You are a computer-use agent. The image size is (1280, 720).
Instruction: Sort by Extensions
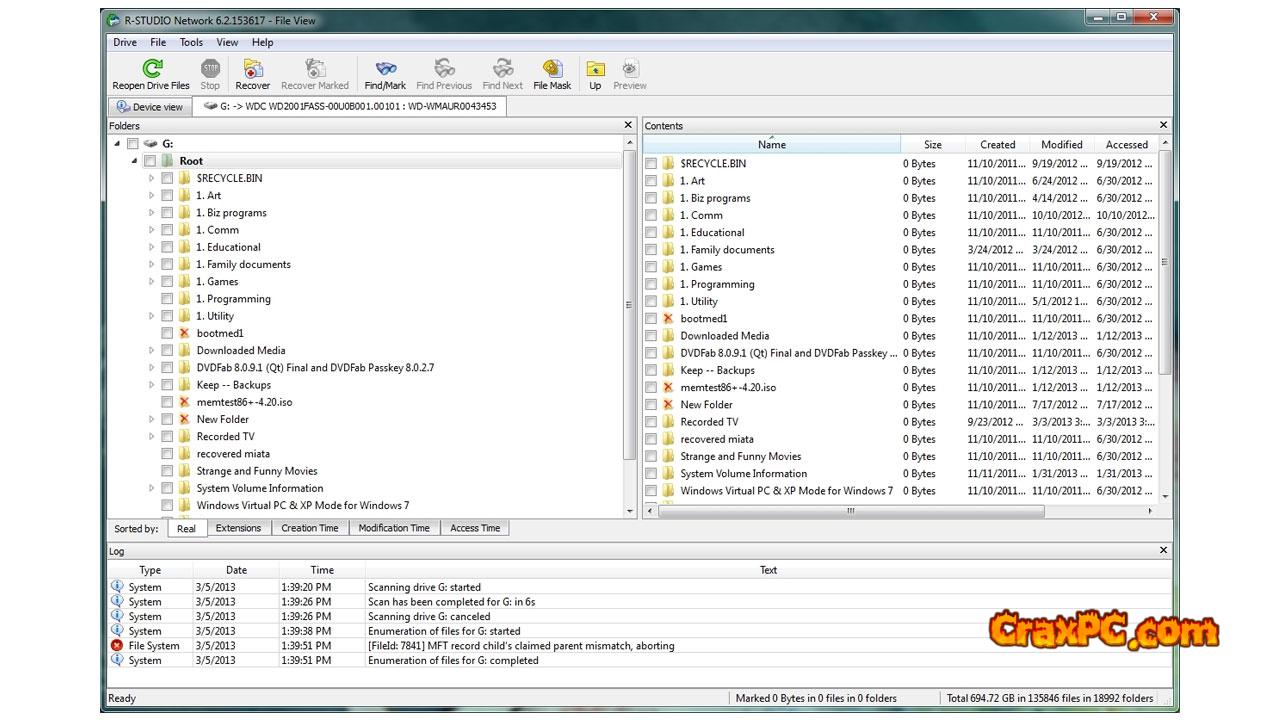point(238,528)
